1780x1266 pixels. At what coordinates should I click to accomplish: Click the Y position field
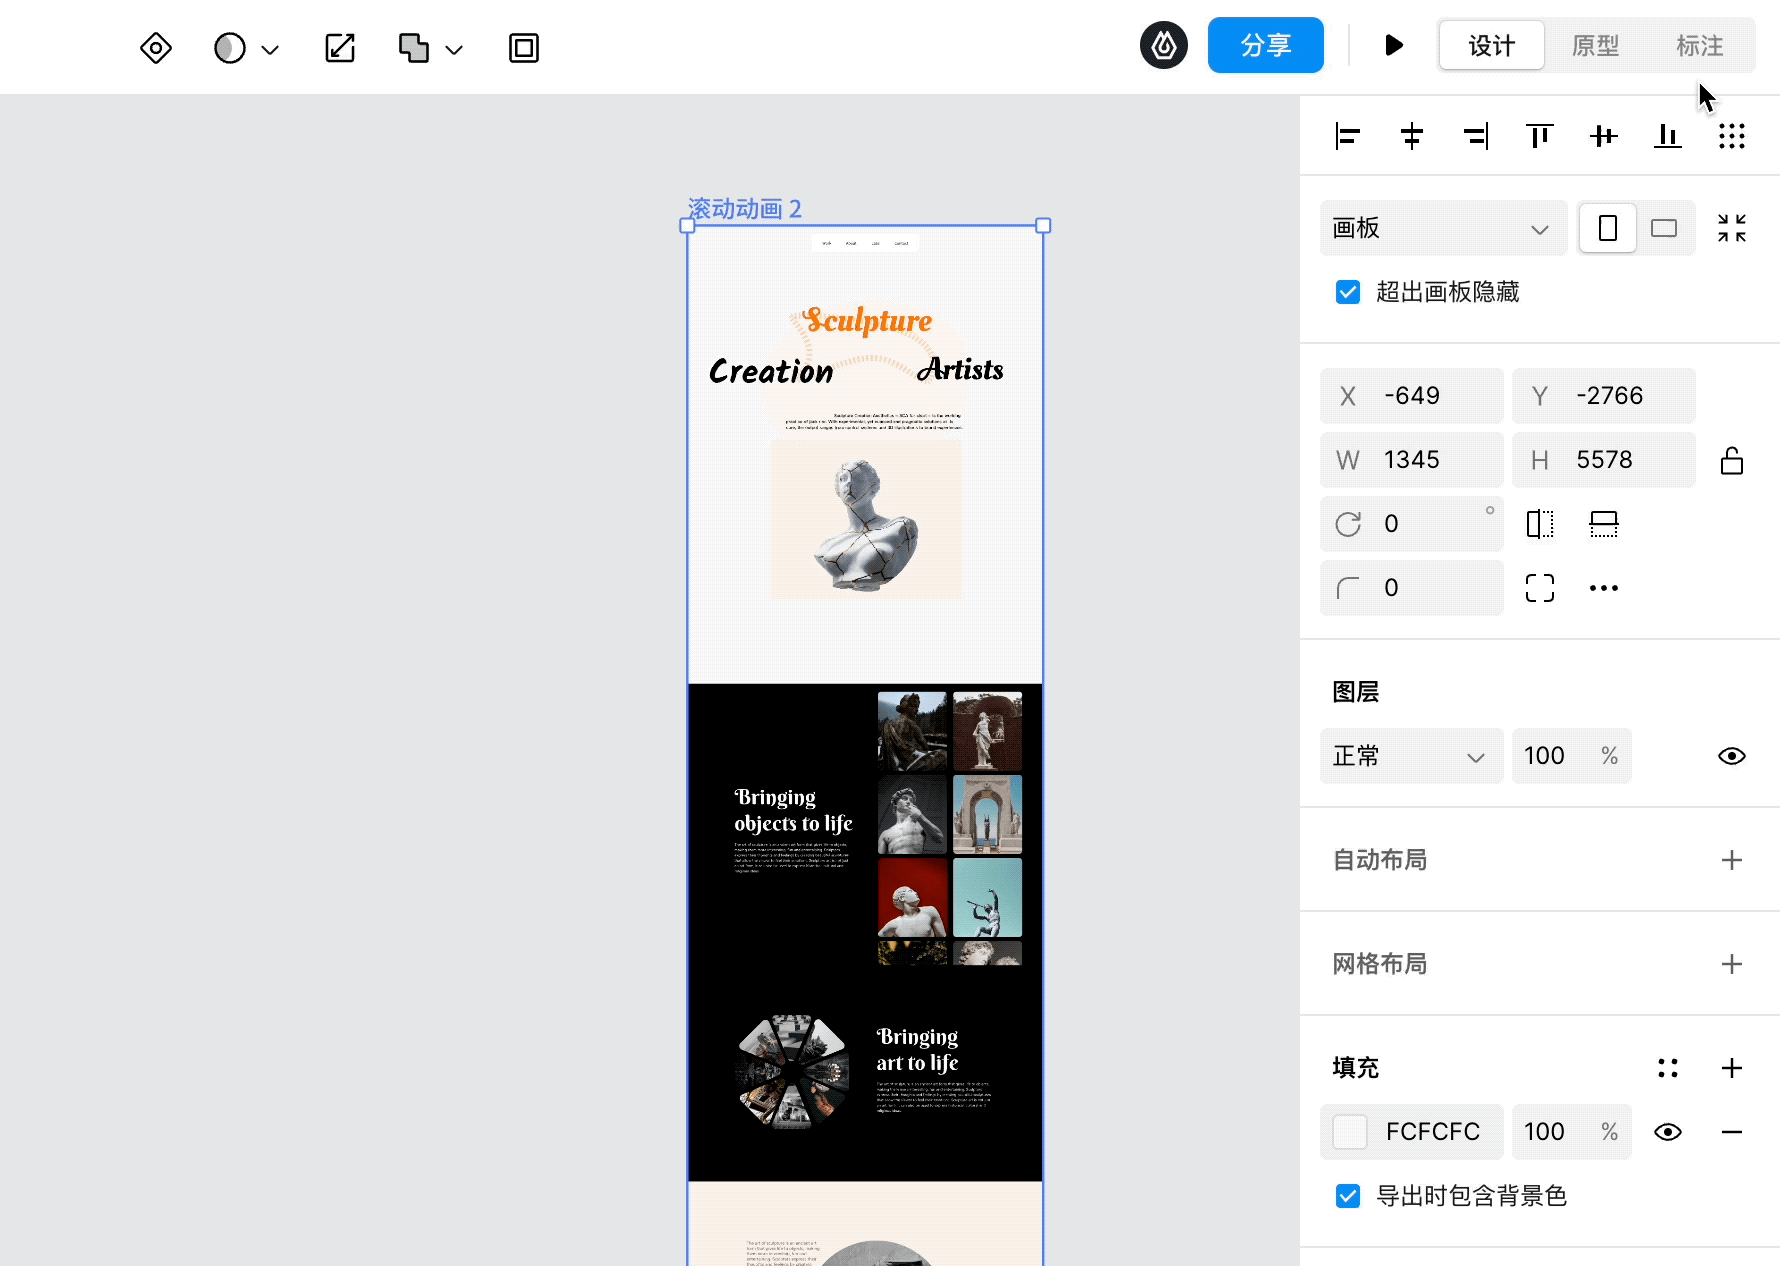point(1604,396)
